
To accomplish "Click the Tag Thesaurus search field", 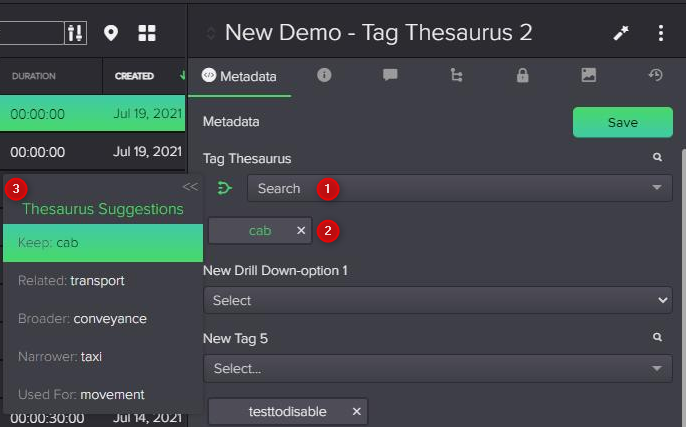I will 450,188.
